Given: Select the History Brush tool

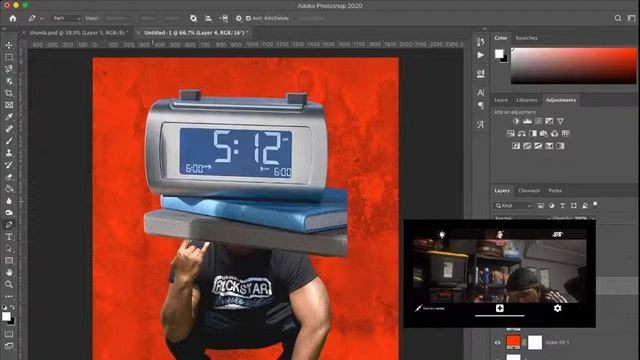Looking at the screenshot, I should (x=9, y=165).
